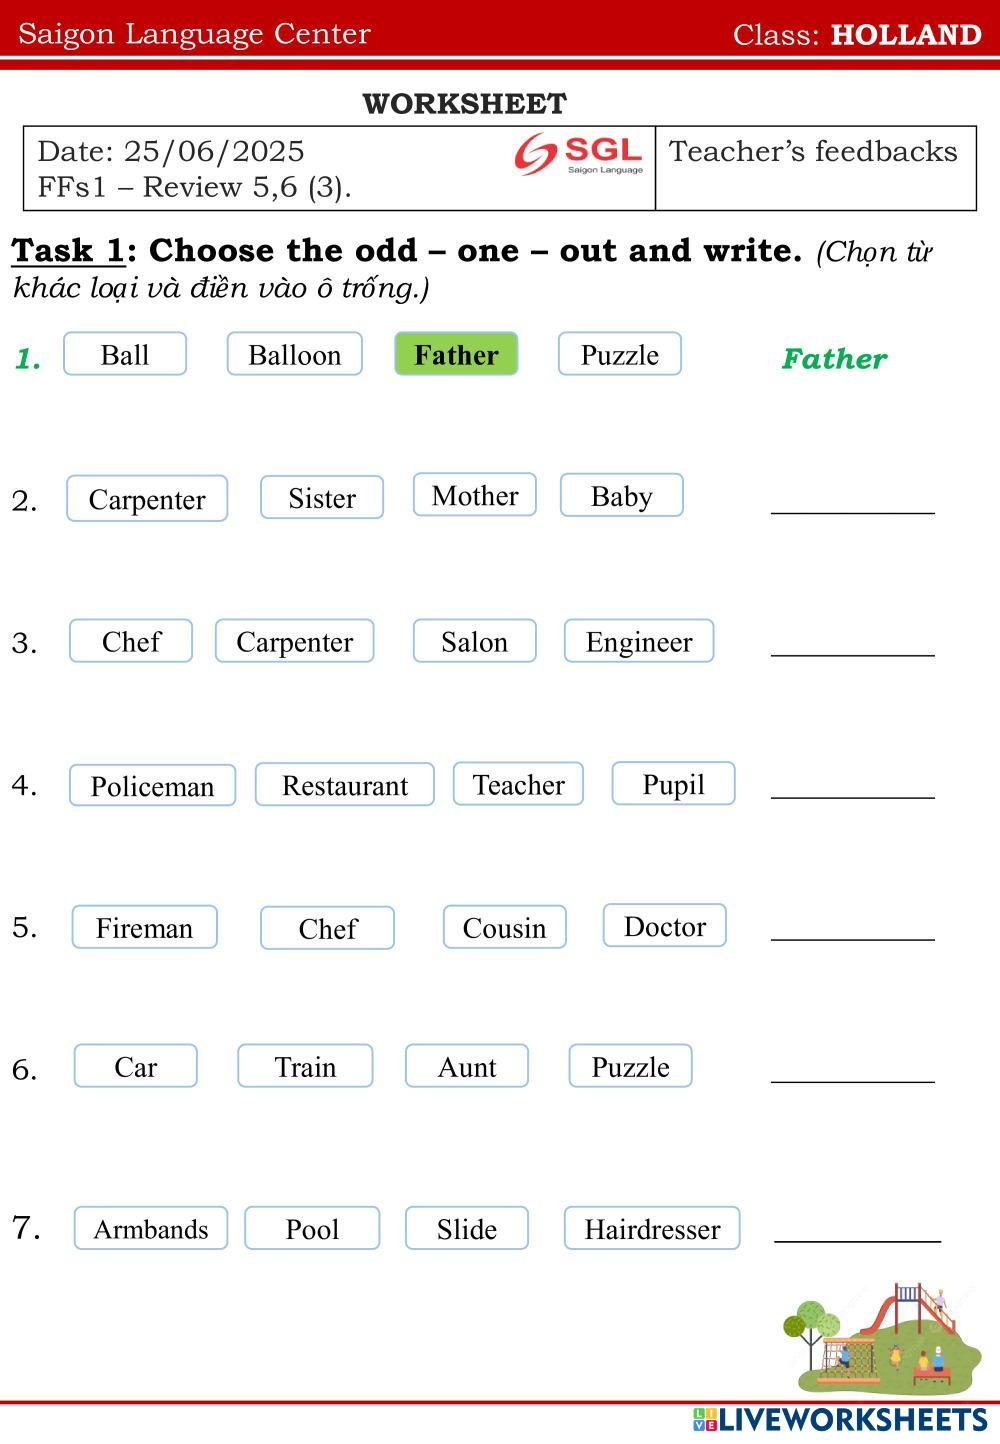The width and height of the screenshot is (1000, 1444).
Task: Click the playground illustration
Action: [x=879, y=1339]
